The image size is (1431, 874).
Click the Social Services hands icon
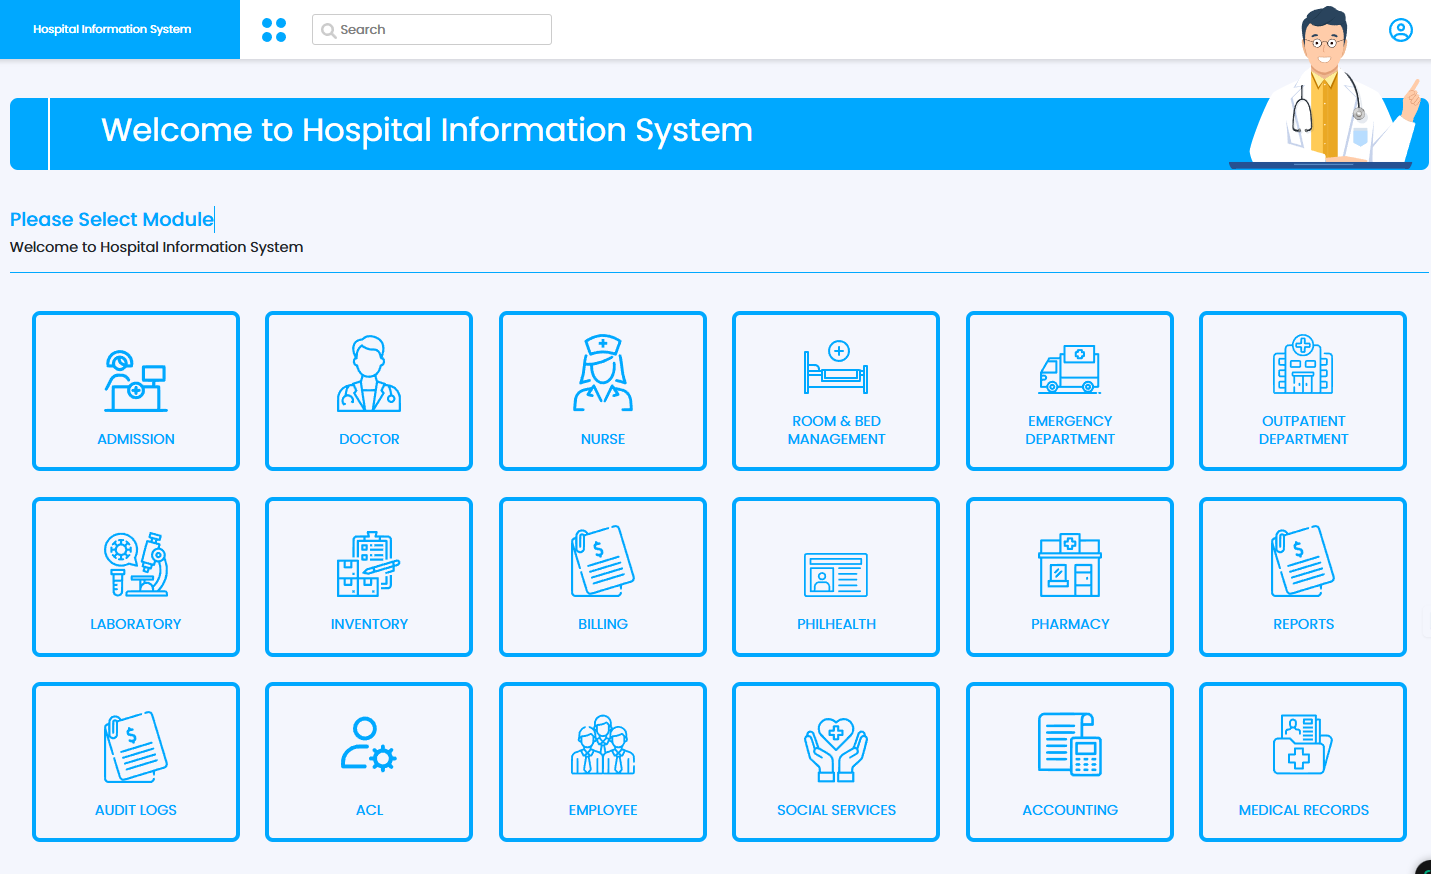836,750
